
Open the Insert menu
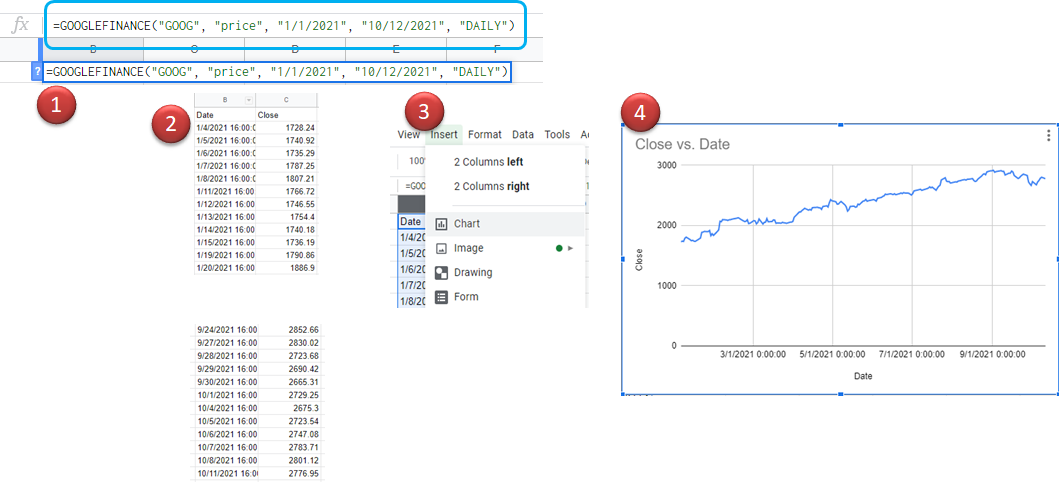[x=444, y=134]
